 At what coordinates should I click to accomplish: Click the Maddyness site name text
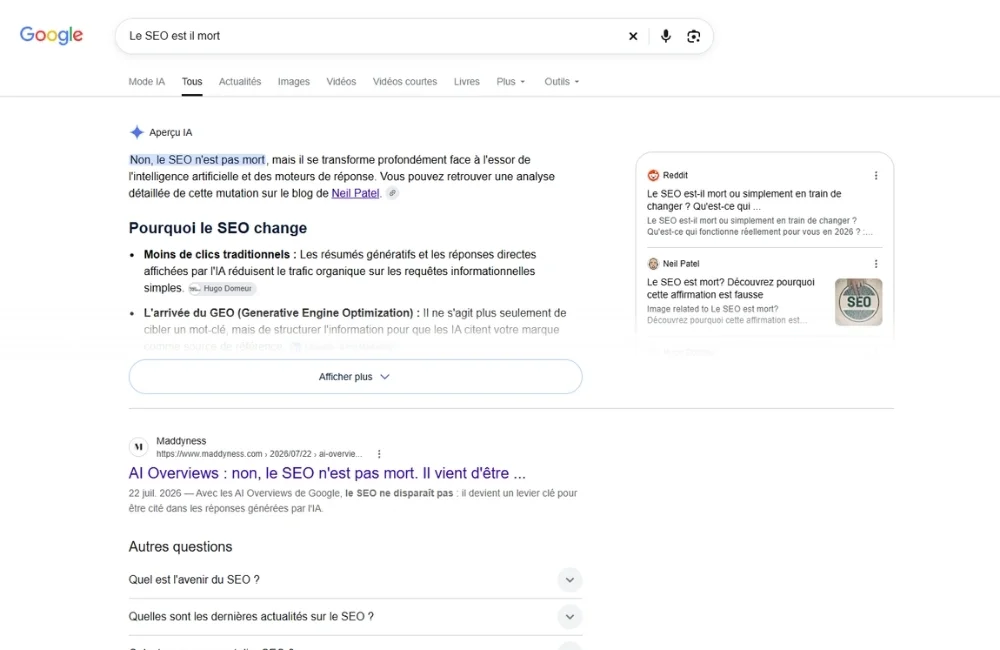point(181,441)
